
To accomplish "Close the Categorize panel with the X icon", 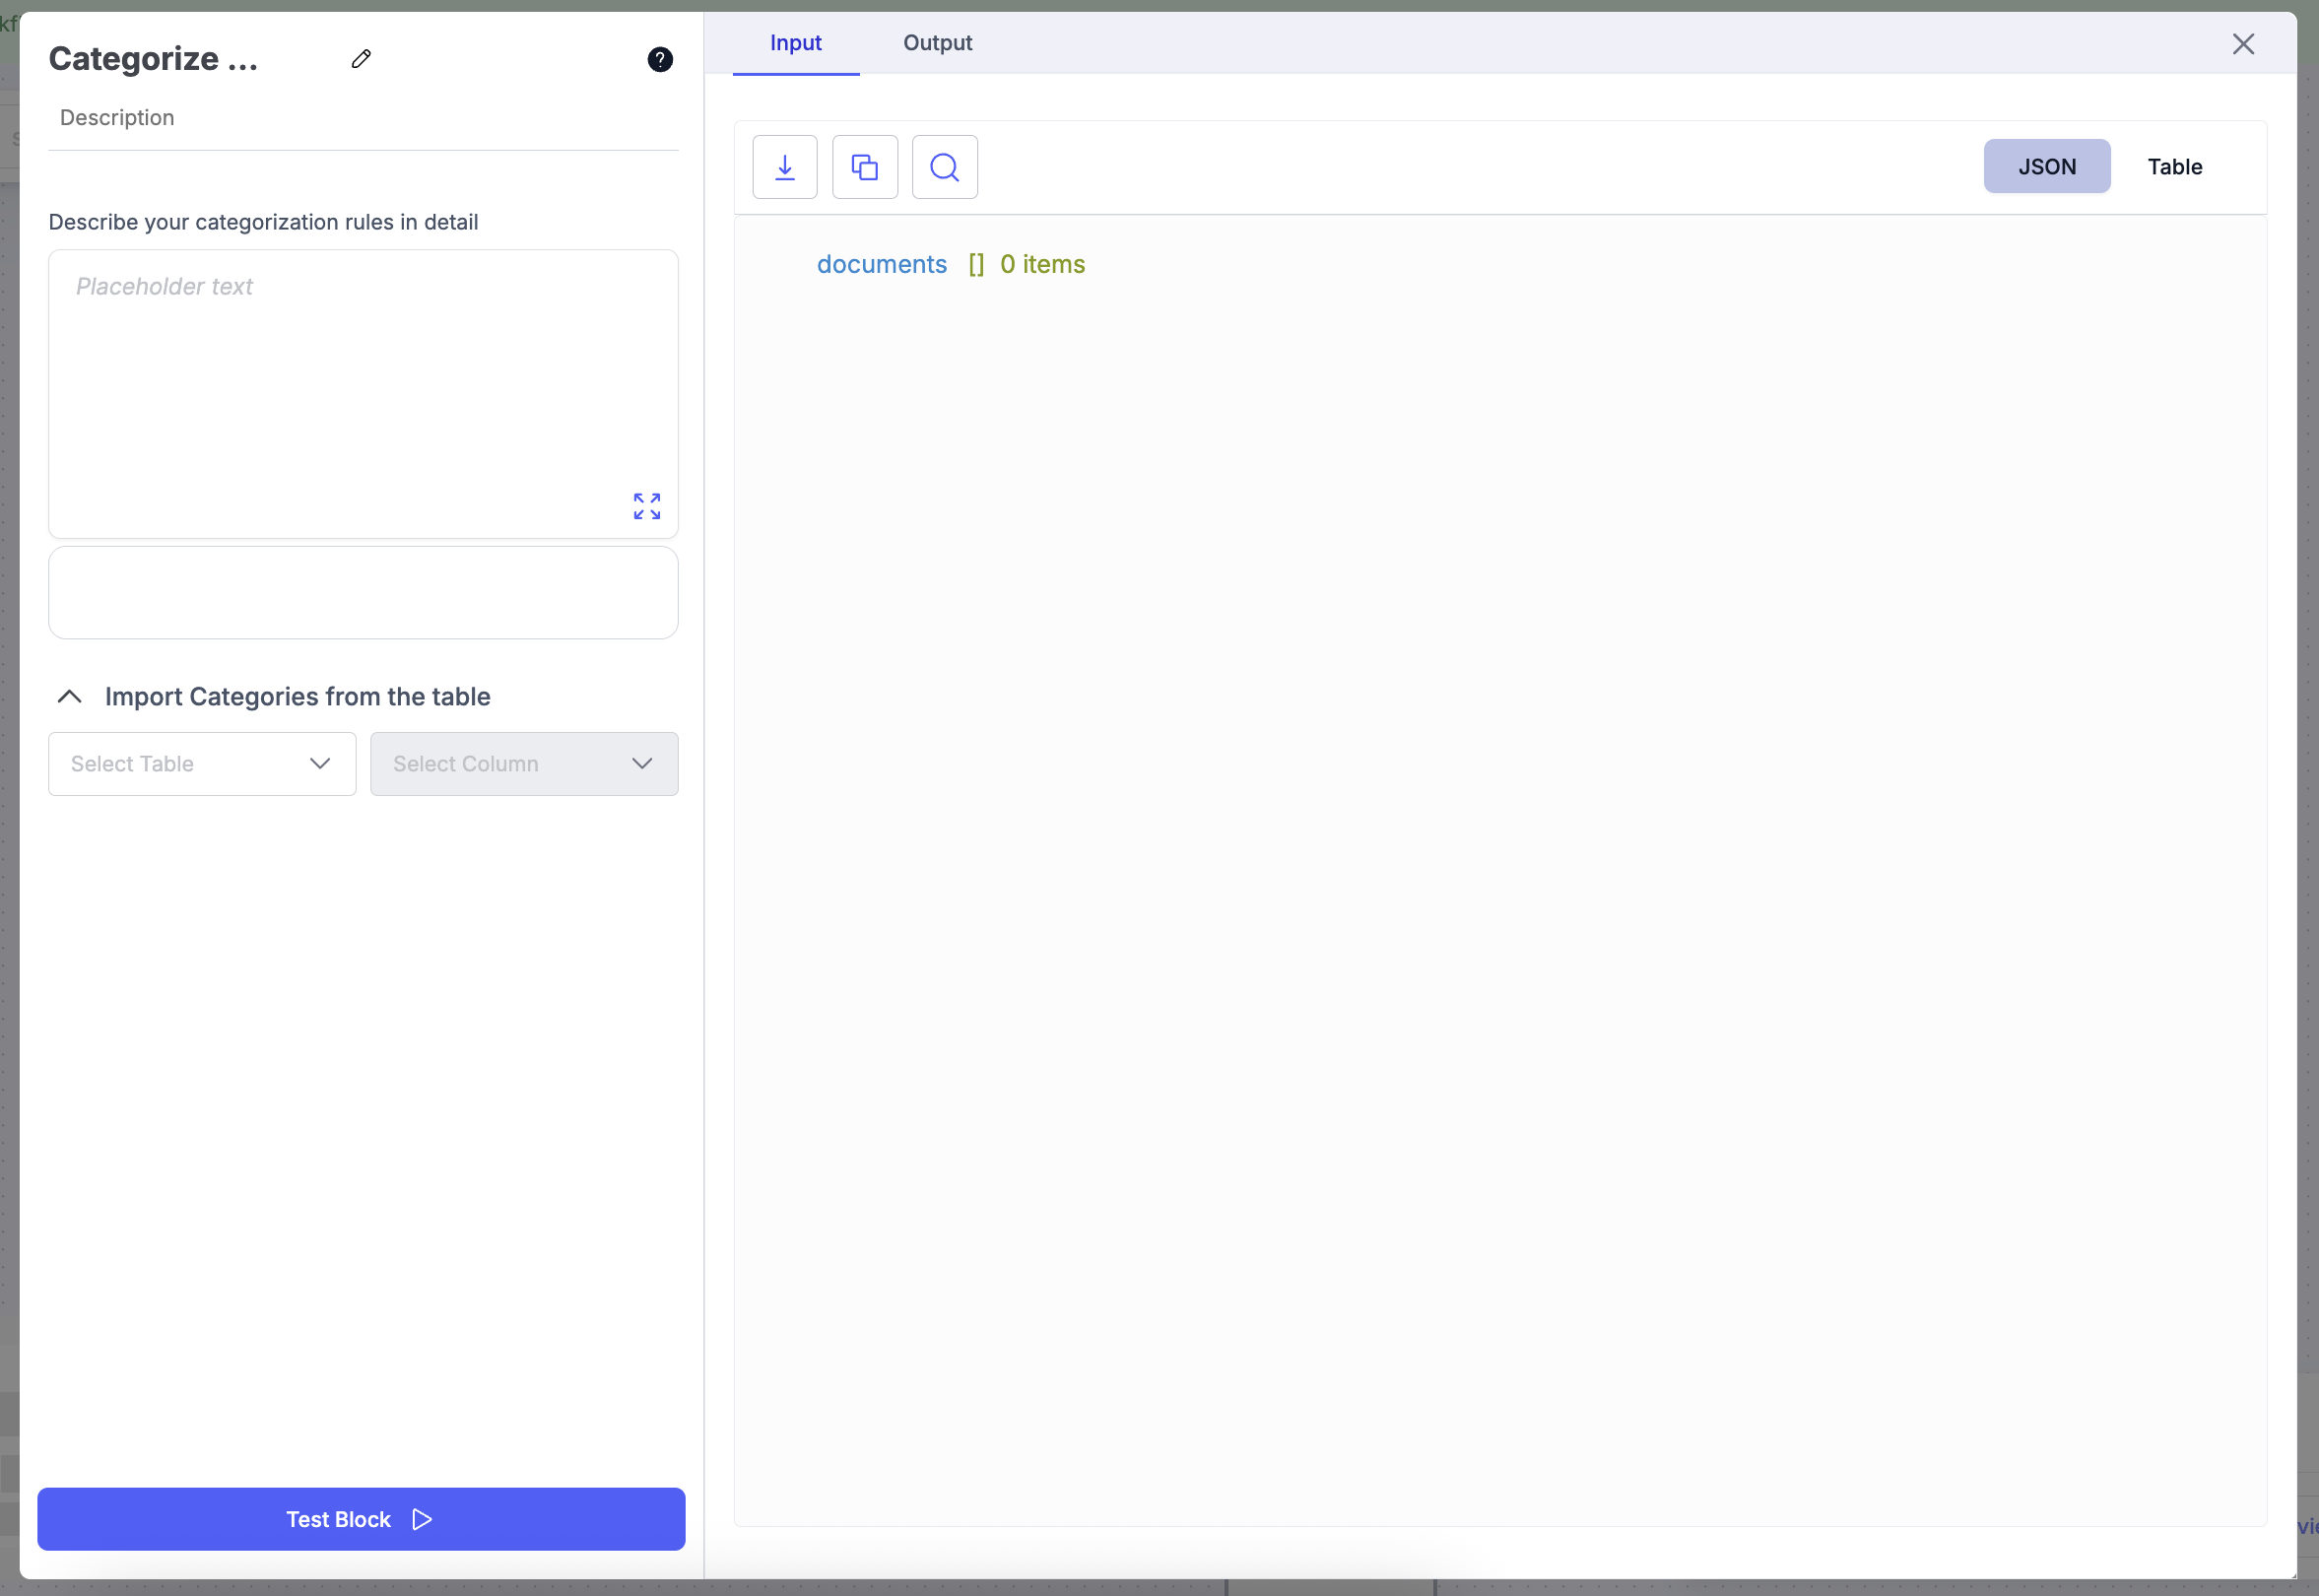I will click(2243, 44).
